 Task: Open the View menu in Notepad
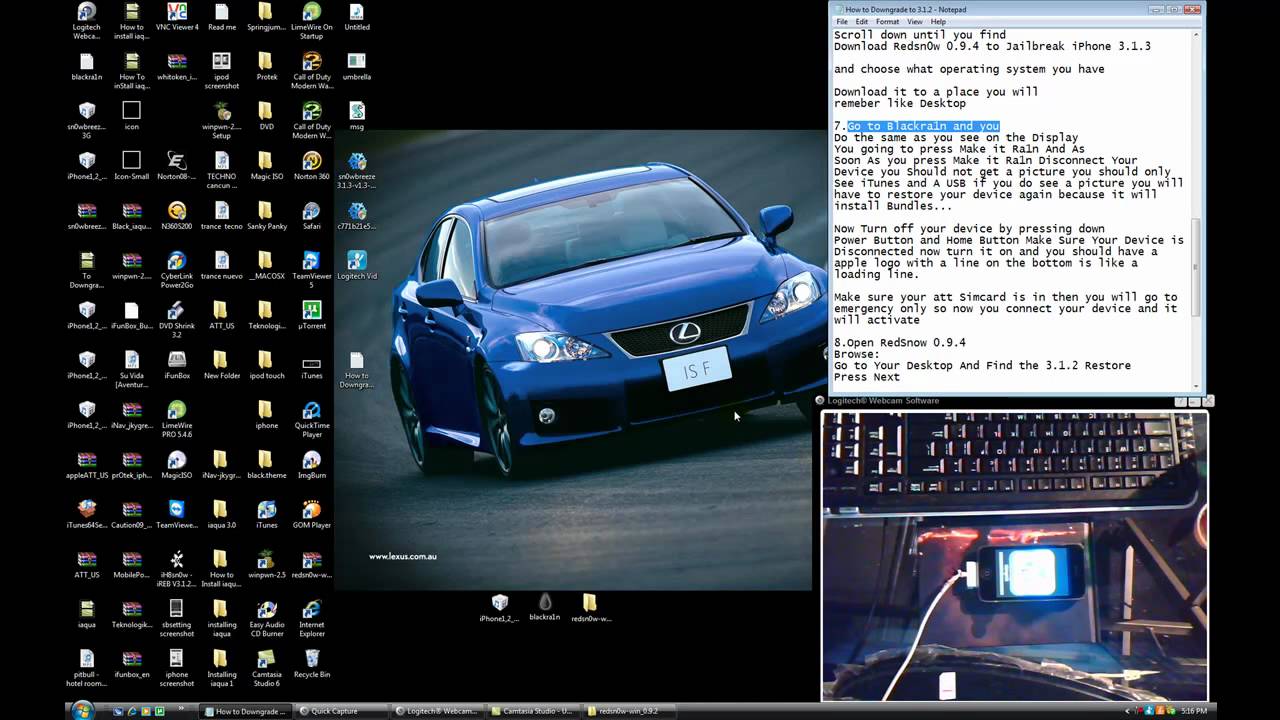point(915,21)
